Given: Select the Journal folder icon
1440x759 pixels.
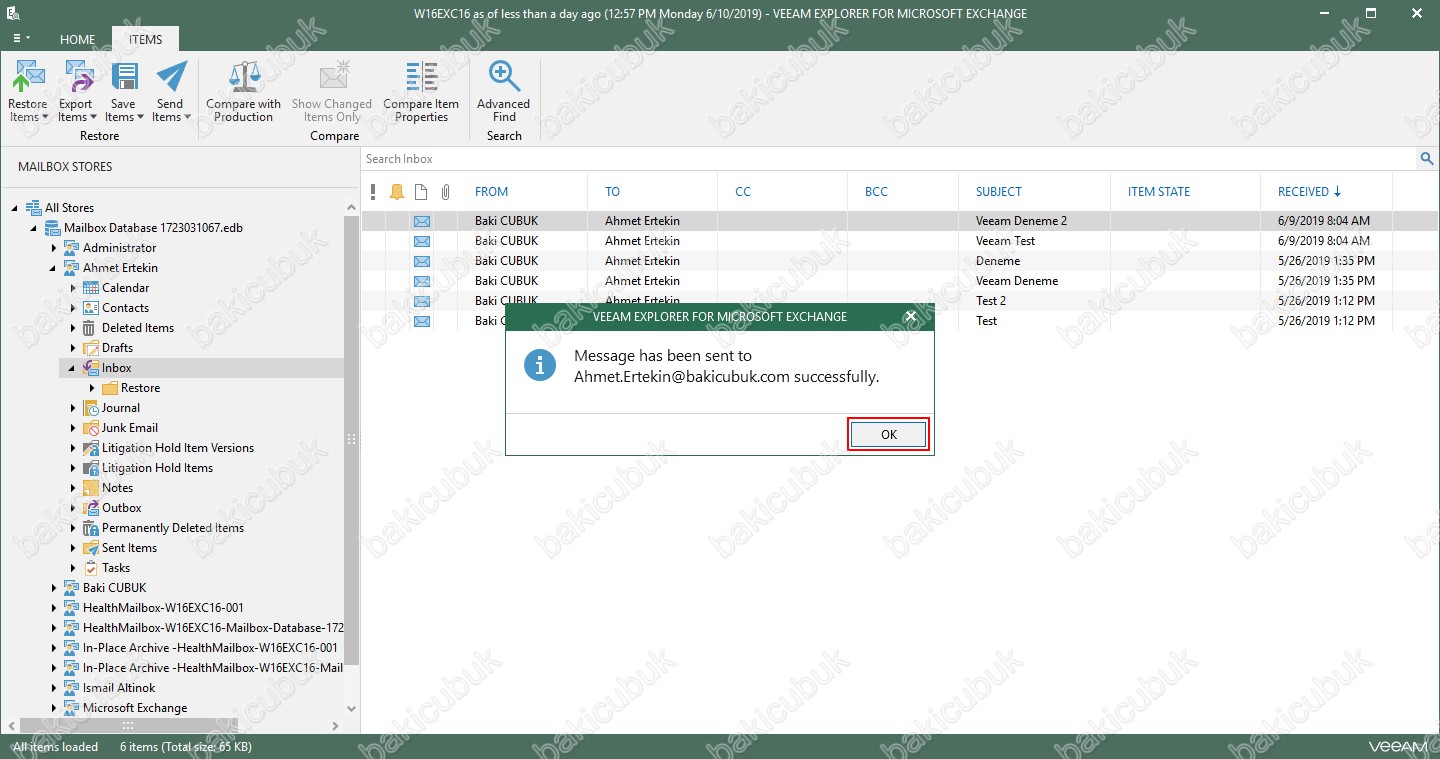Looking at the screenshot, I should pos(91,408).
